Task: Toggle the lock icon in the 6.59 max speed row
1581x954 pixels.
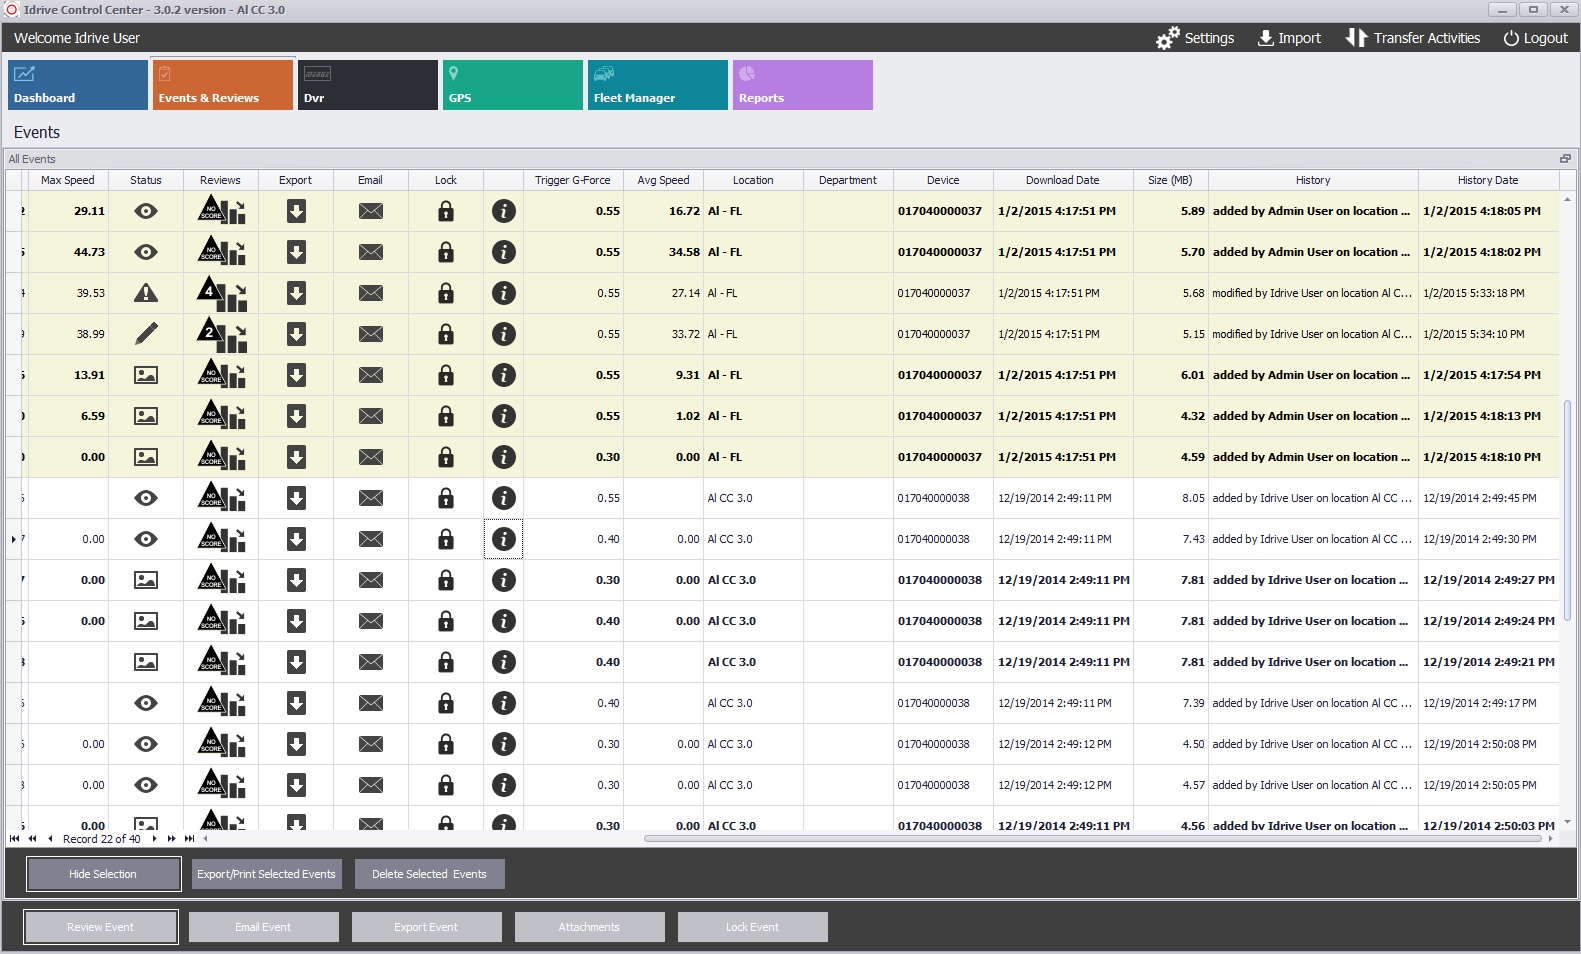Action: 446,416
